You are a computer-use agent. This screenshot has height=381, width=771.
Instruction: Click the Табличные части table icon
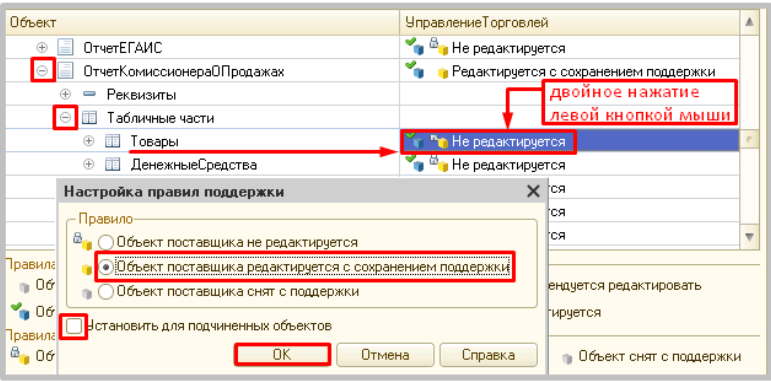(89, 118)
